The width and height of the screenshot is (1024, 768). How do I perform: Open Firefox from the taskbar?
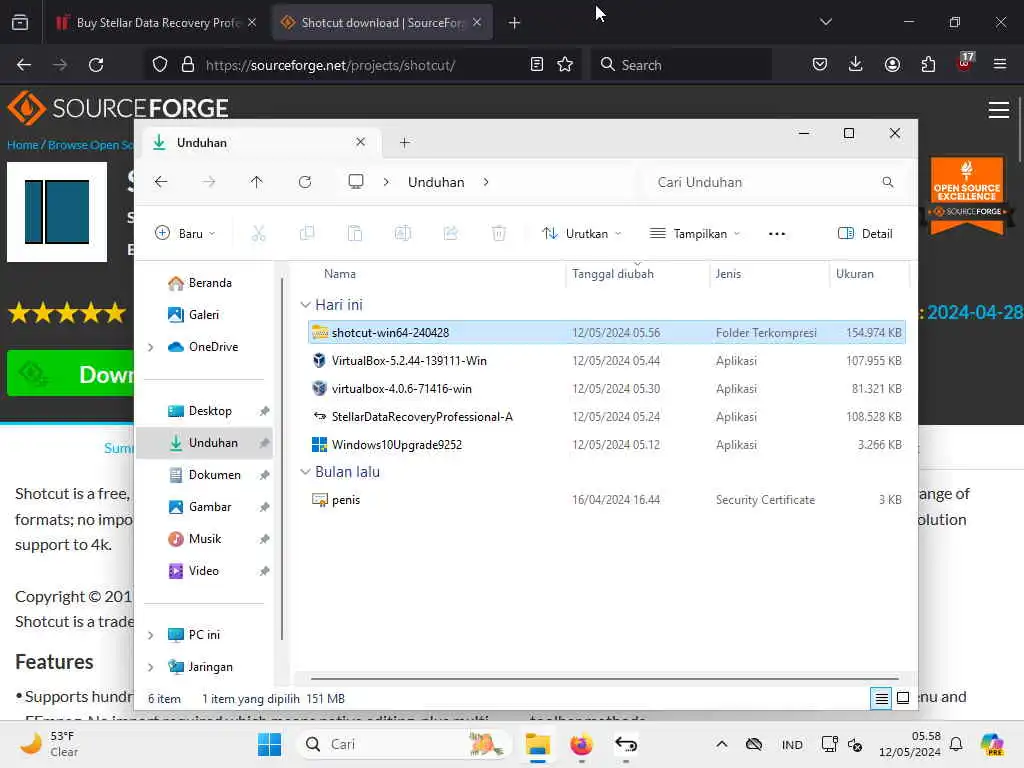click(581, 744)
